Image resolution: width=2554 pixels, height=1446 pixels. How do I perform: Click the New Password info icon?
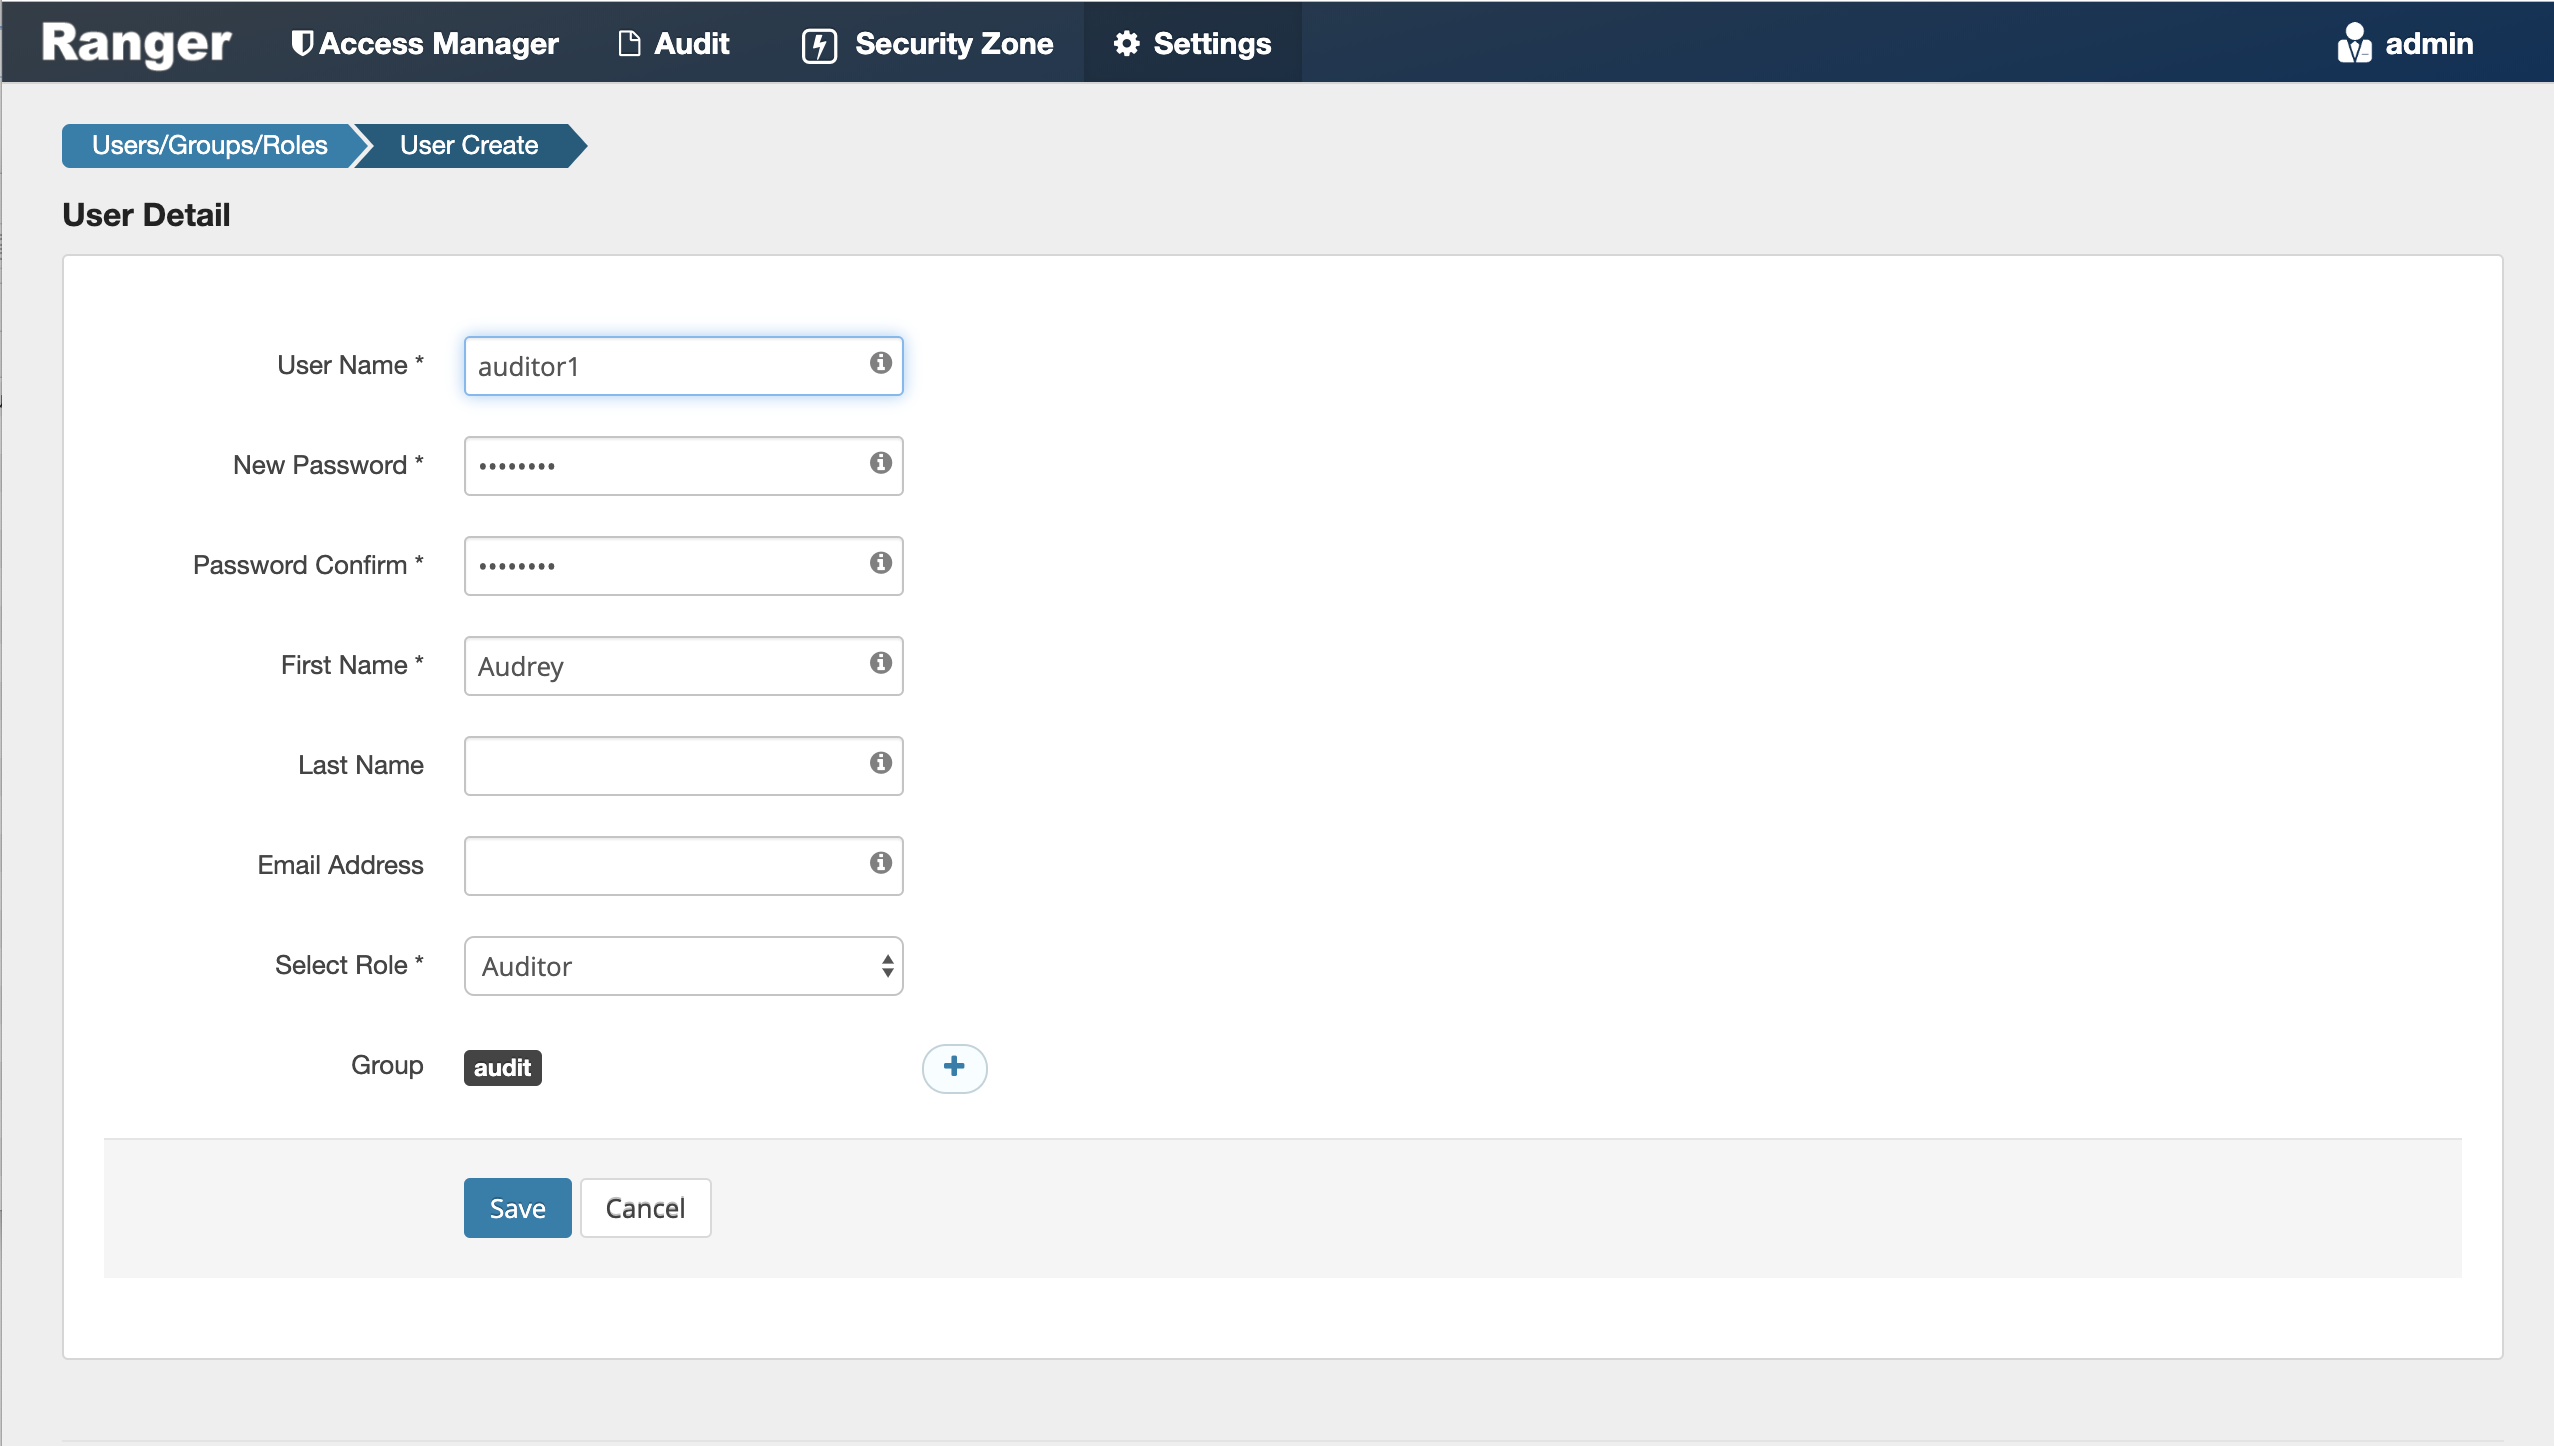coord(880,463)
